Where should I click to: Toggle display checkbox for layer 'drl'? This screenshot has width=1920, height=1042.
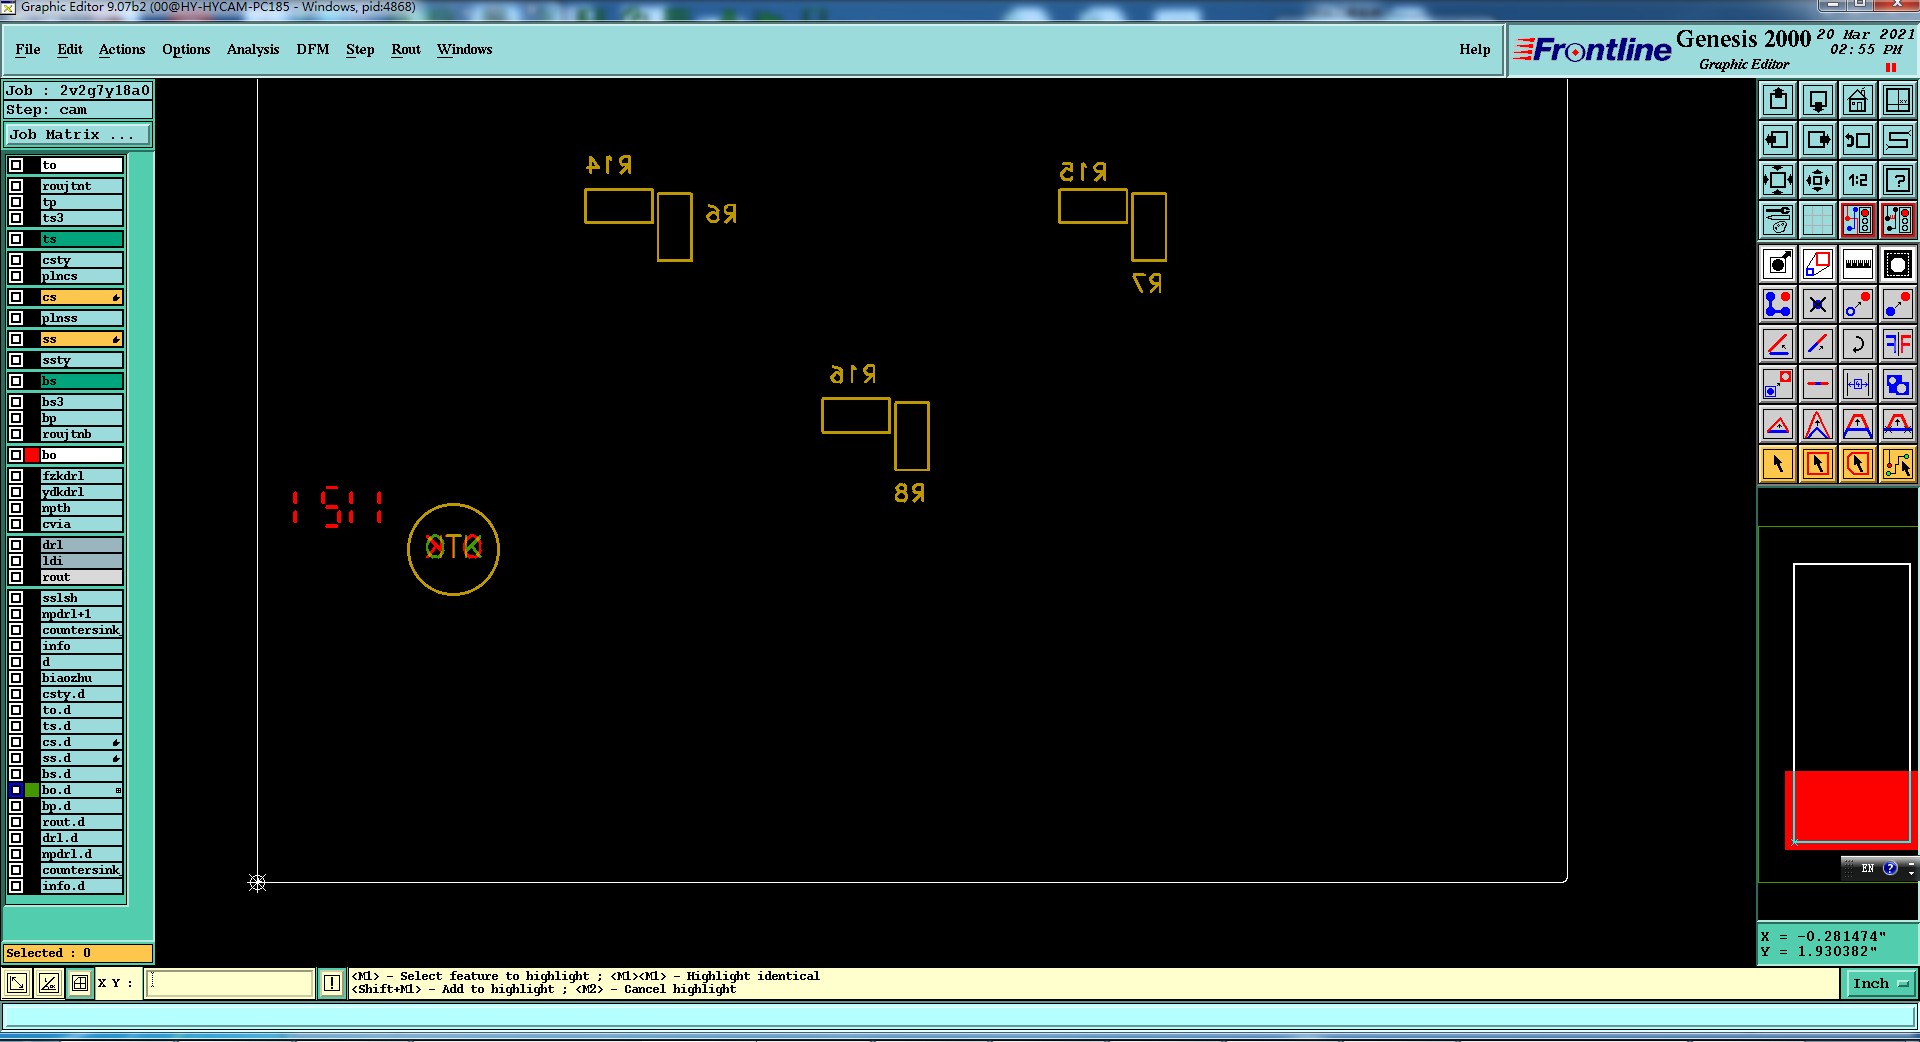pos(16,545)
